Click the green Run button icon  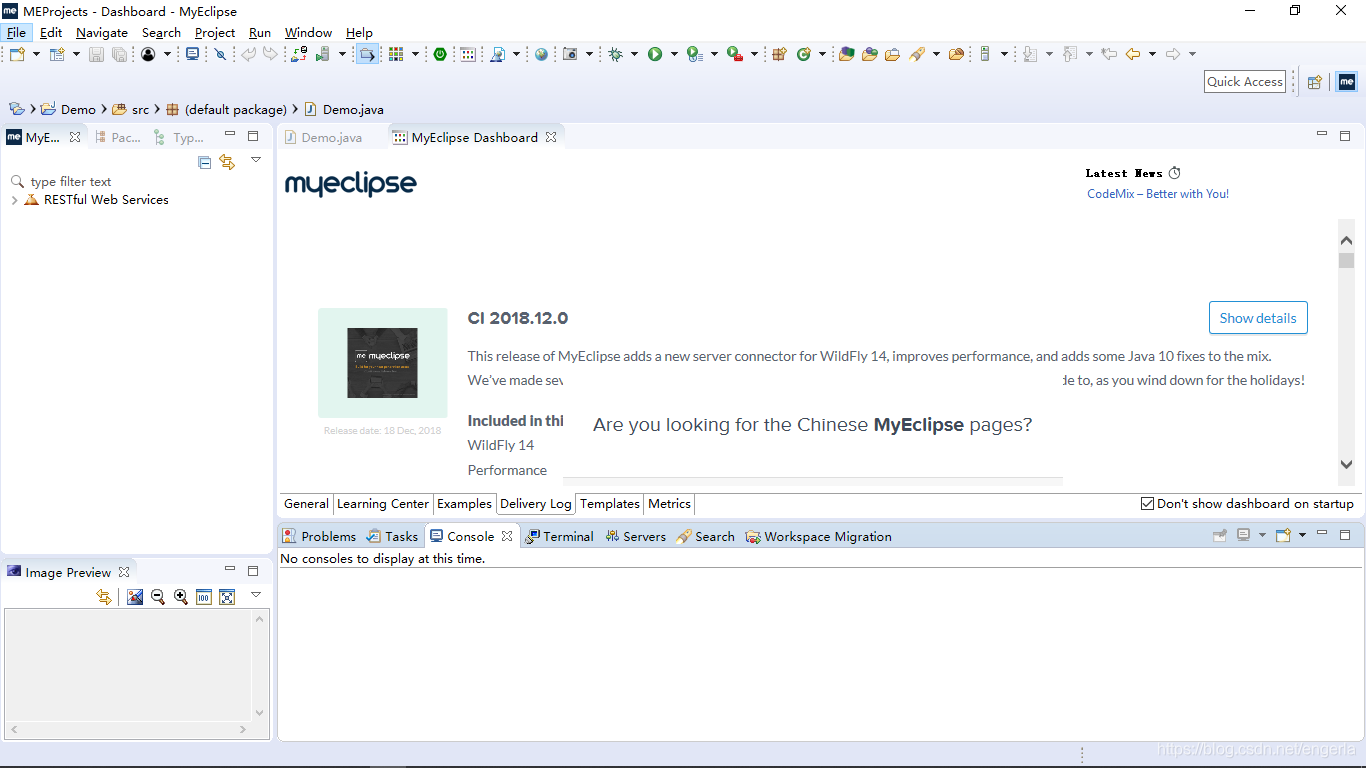pyautogui.click(x=655, y=54)
